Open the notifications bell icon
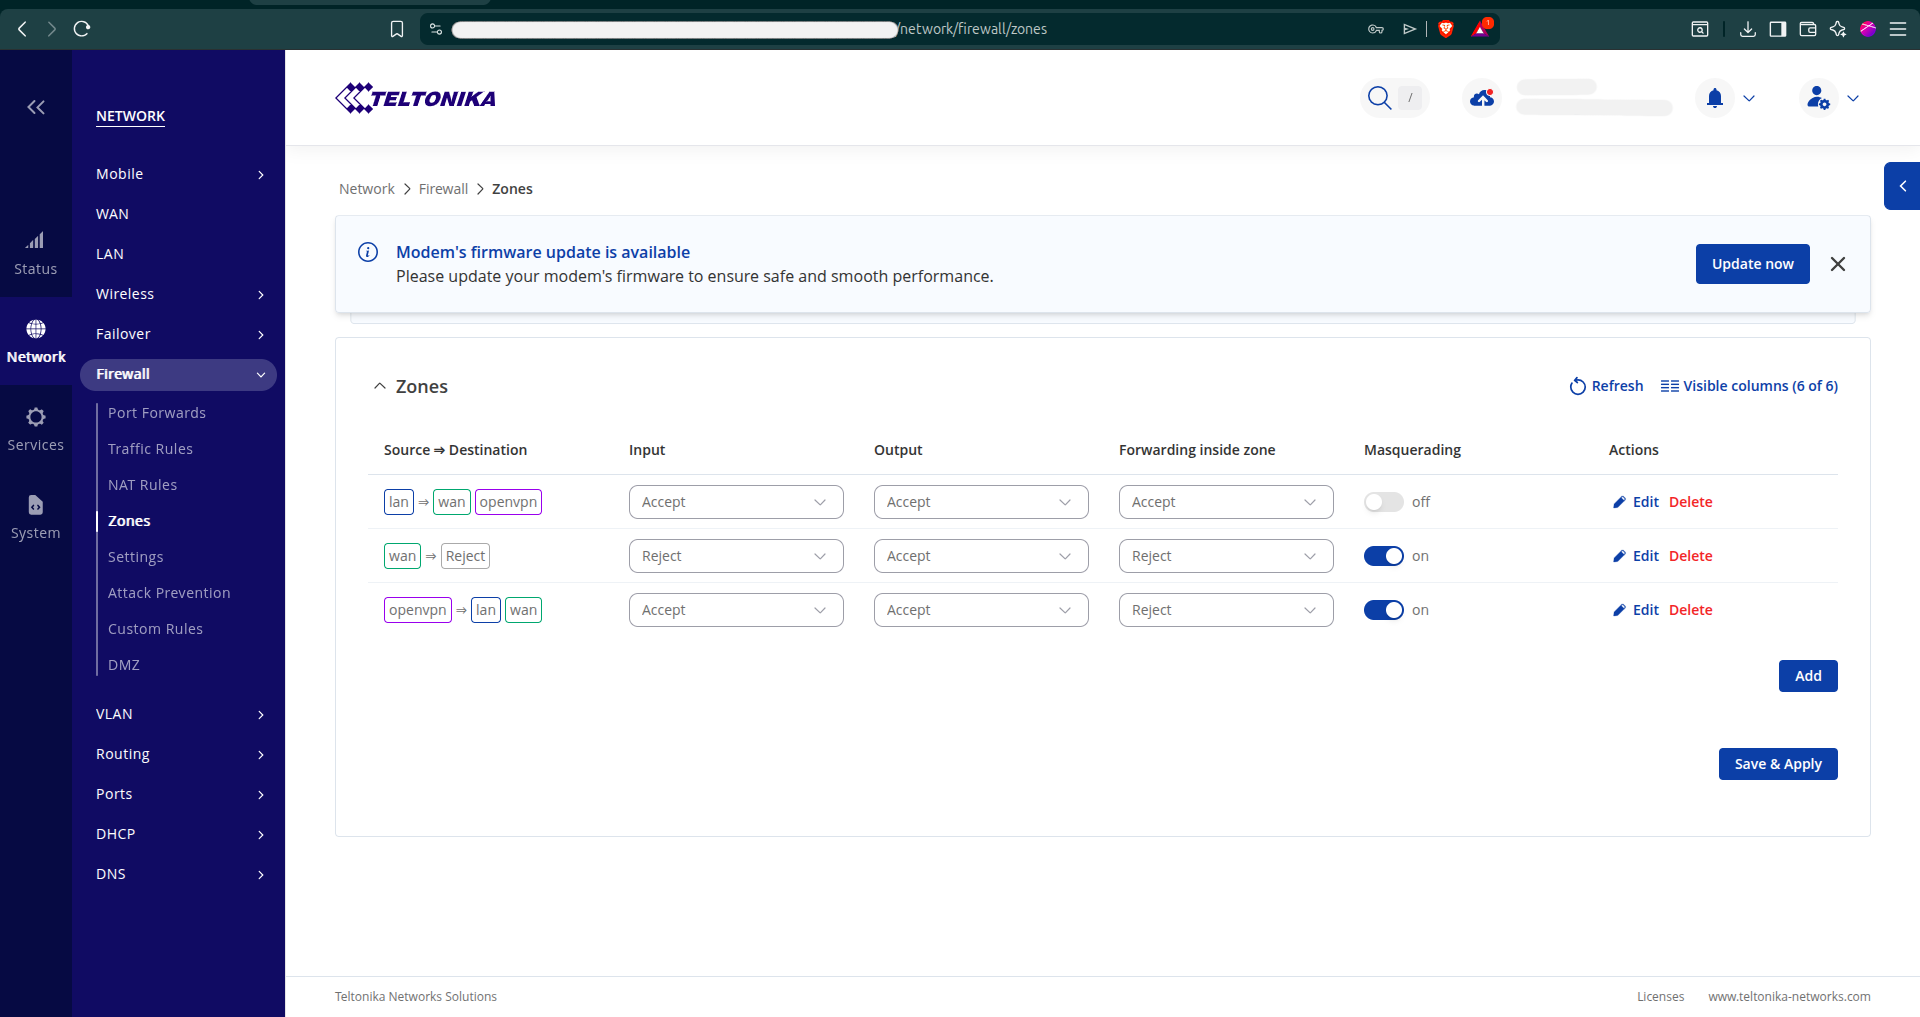The height and width of the screenshot is (1017, 1920). click(1715, 98)
